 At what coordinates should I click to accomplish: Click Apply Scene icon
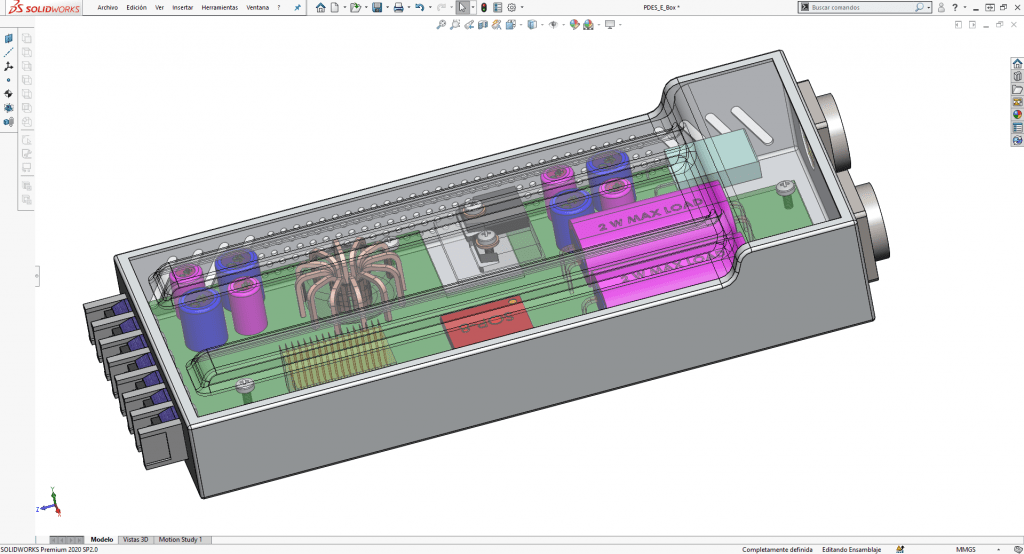click(588, 25)
